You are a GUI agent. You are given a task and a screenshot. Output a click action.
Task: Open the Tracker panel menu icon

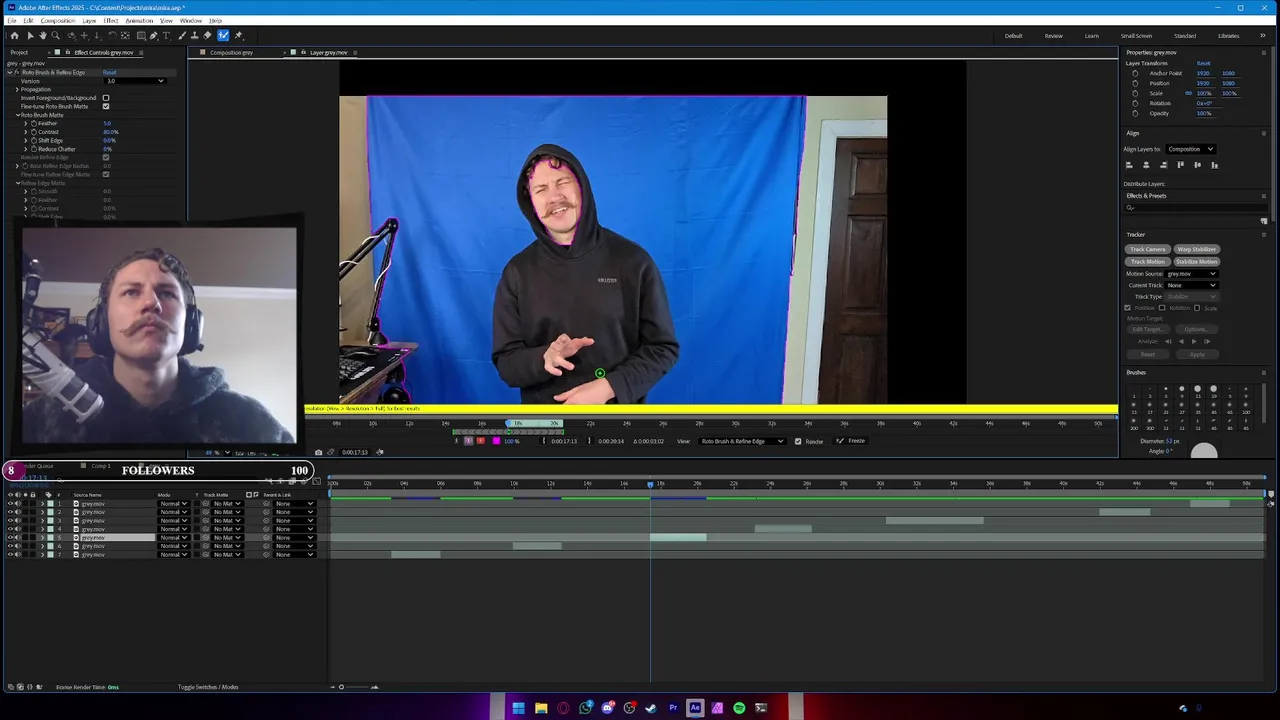click(x=1264, y=235)
